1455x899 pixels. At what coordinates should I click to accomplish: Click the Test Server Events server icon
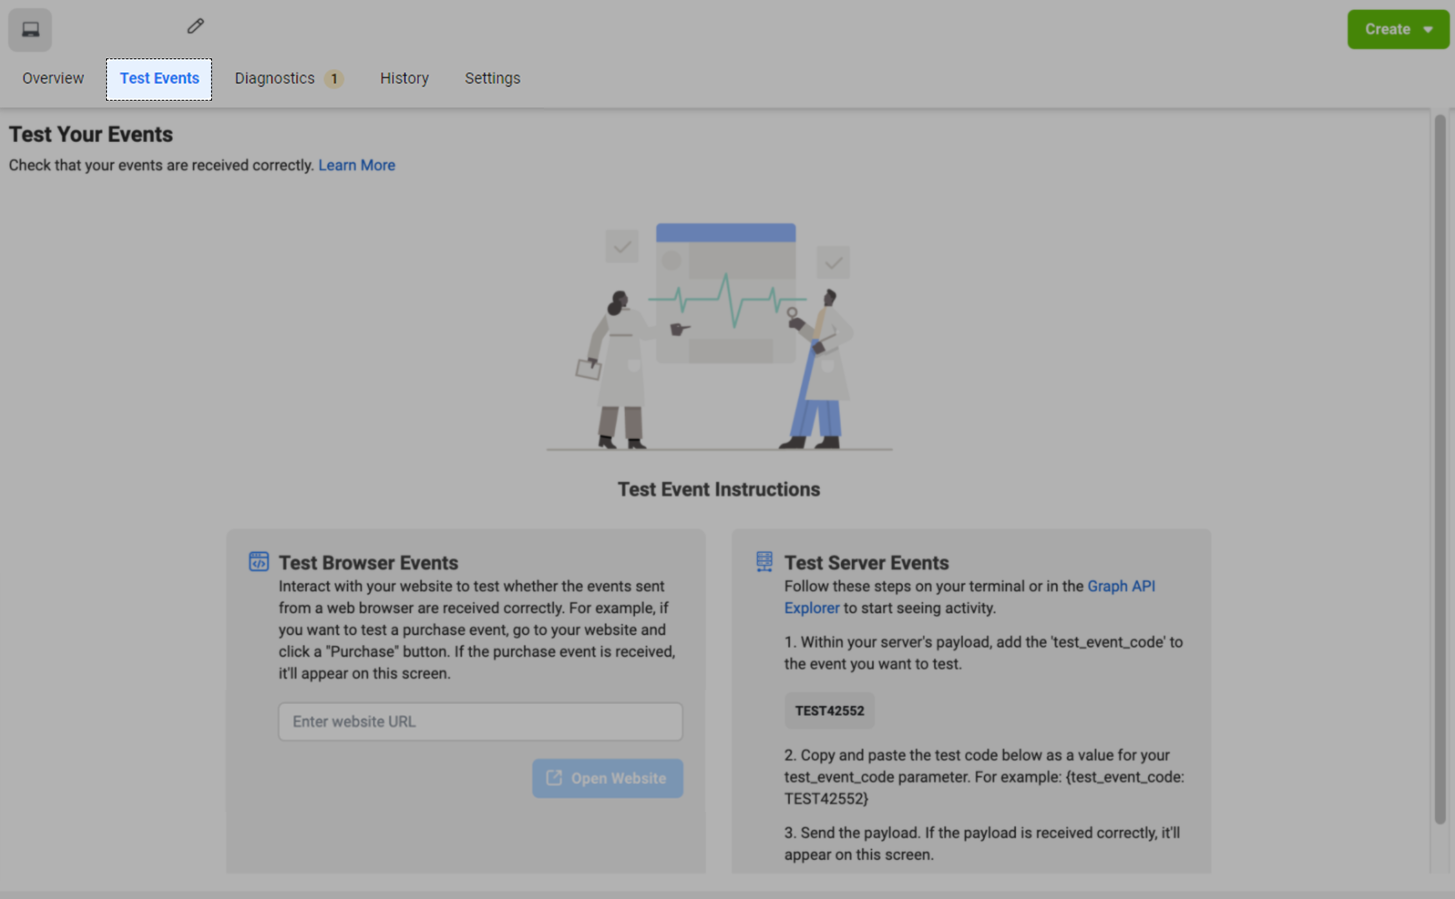point(764,562)
